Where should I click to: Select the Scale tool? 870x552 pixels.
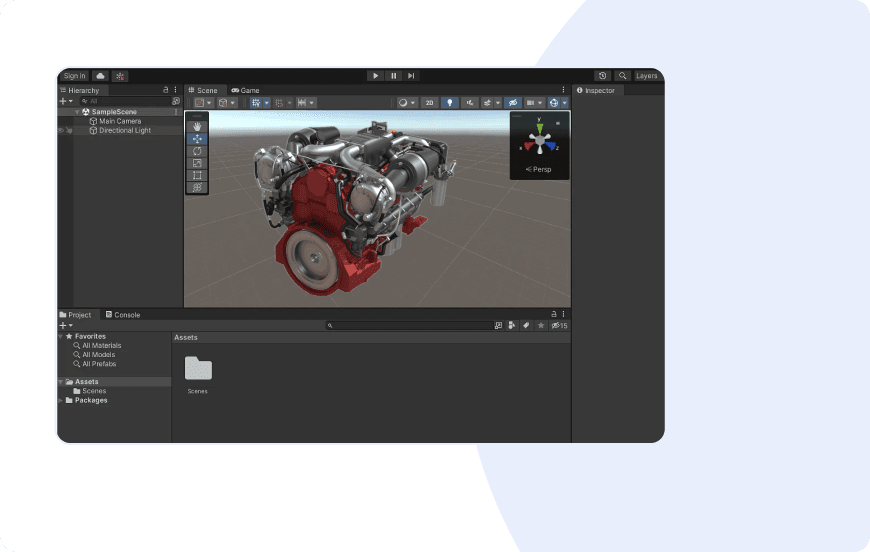197,163
